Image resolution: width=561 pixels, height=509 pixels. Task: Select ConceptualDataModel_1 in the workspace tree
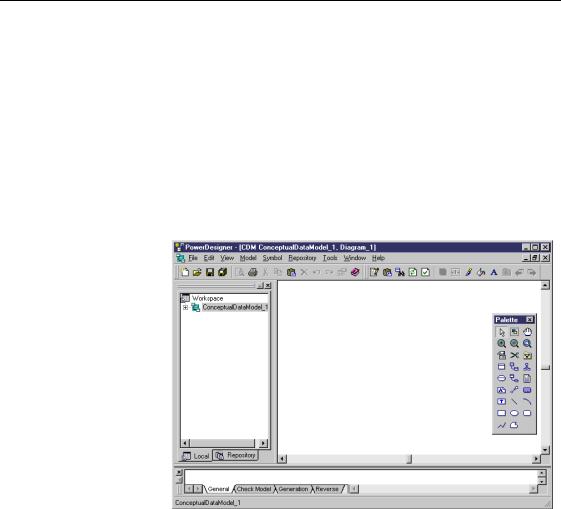235,307
